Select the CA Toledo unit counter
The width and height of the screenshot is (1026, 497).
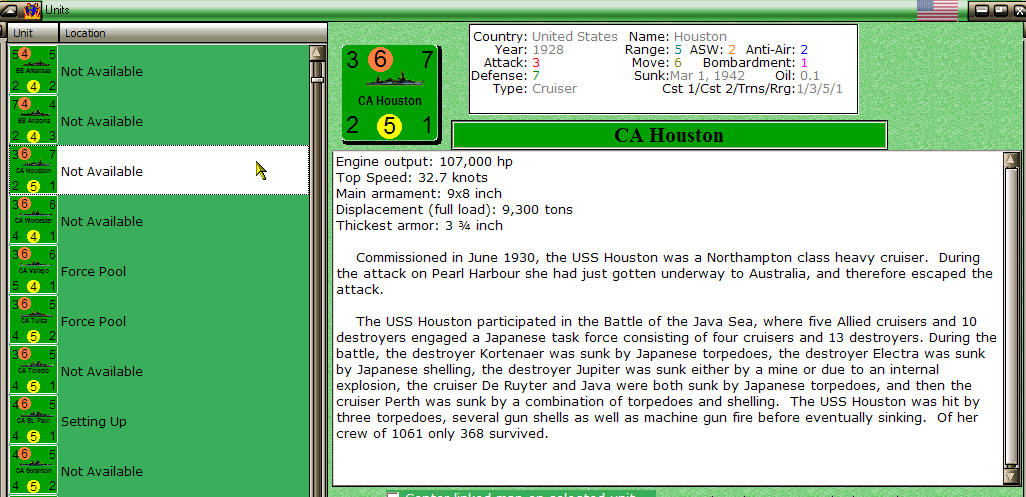coord(34,371)
